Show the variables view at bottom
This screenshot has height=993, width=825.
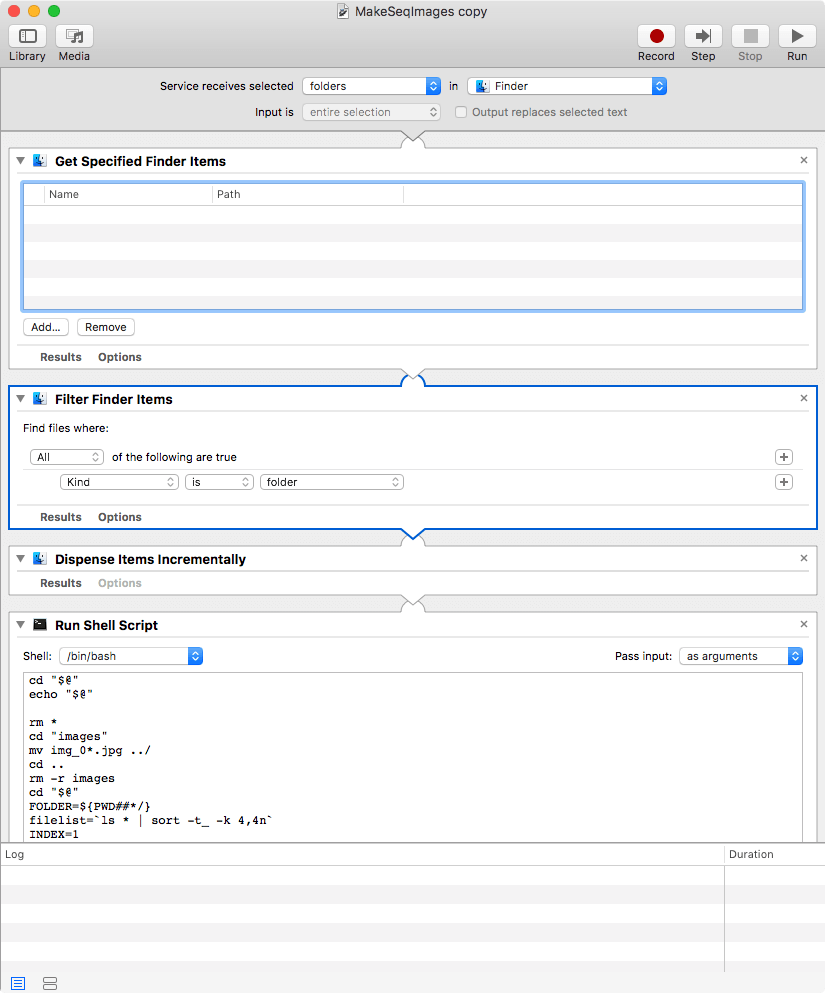(51, 984)
